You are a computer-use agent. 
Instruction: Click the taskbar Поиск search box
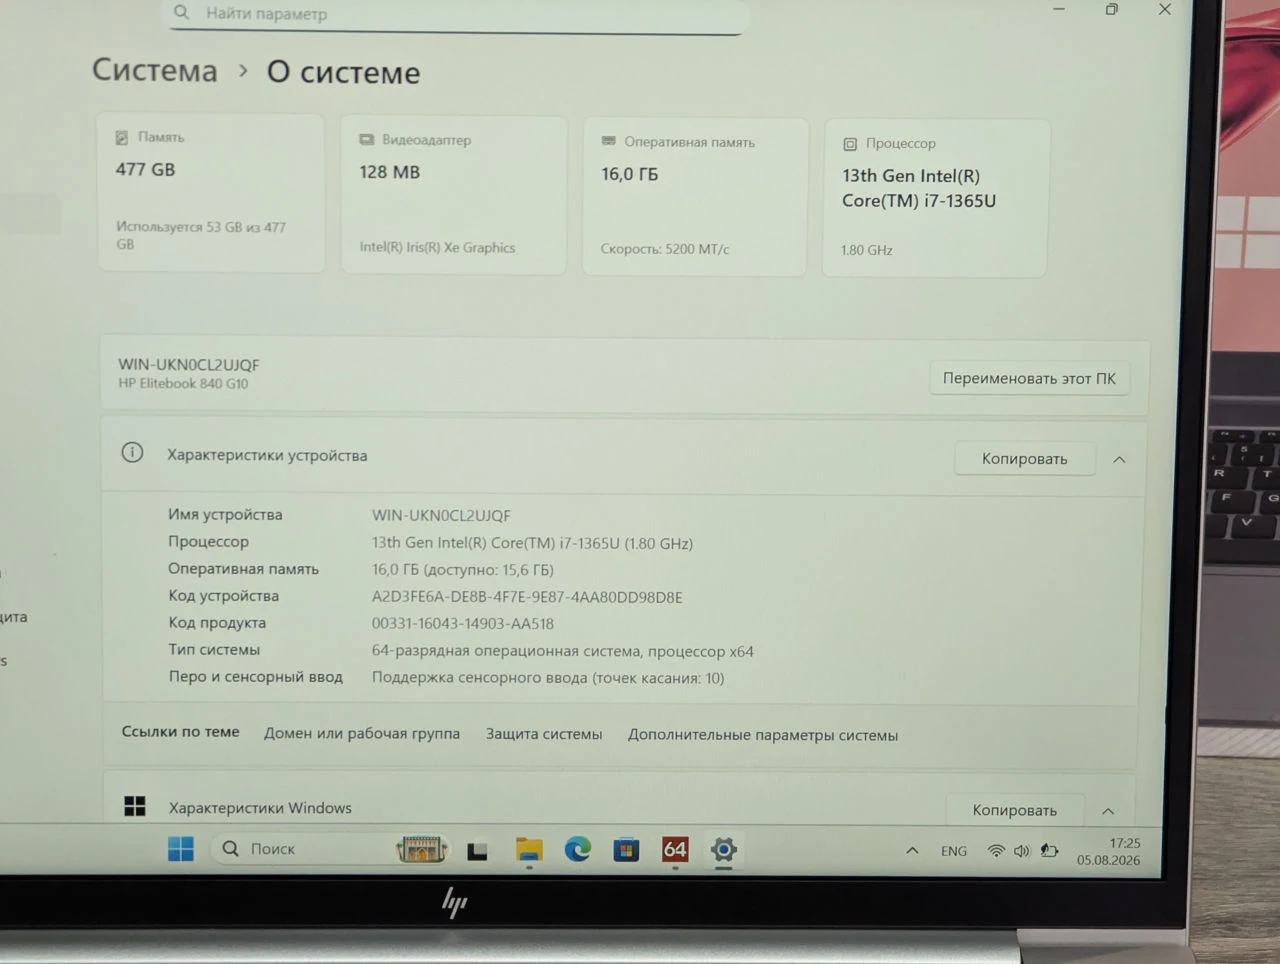click(x=330, y=849)
